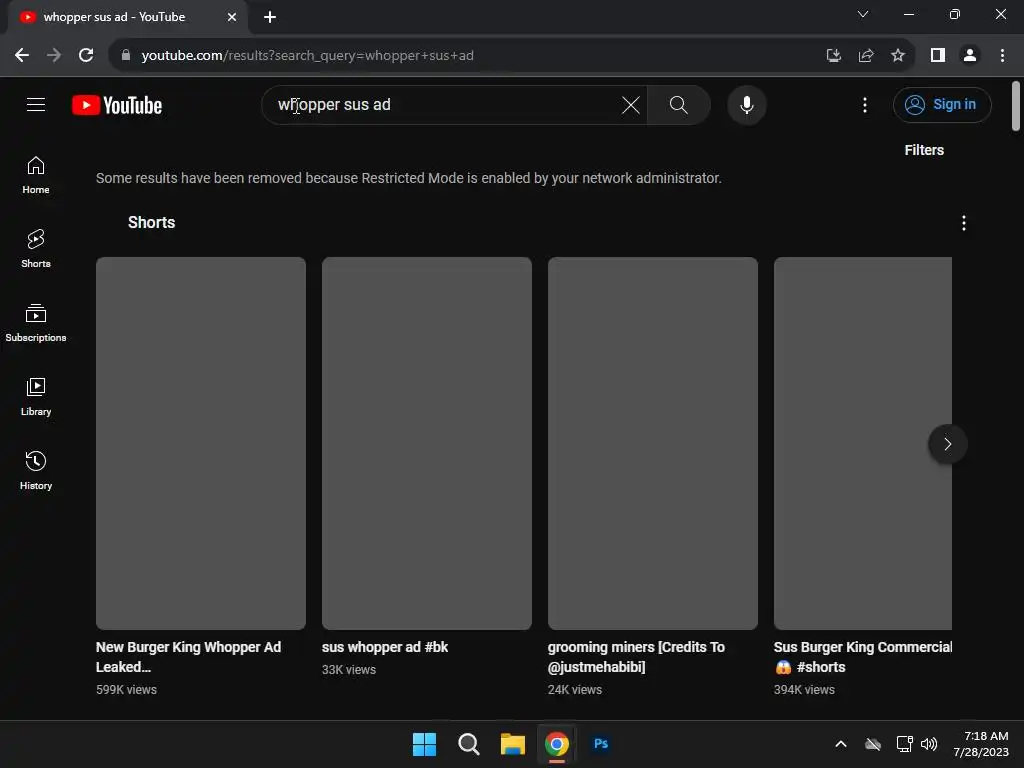Open the Filters options

pyautogui.click(x=923, y=150)
